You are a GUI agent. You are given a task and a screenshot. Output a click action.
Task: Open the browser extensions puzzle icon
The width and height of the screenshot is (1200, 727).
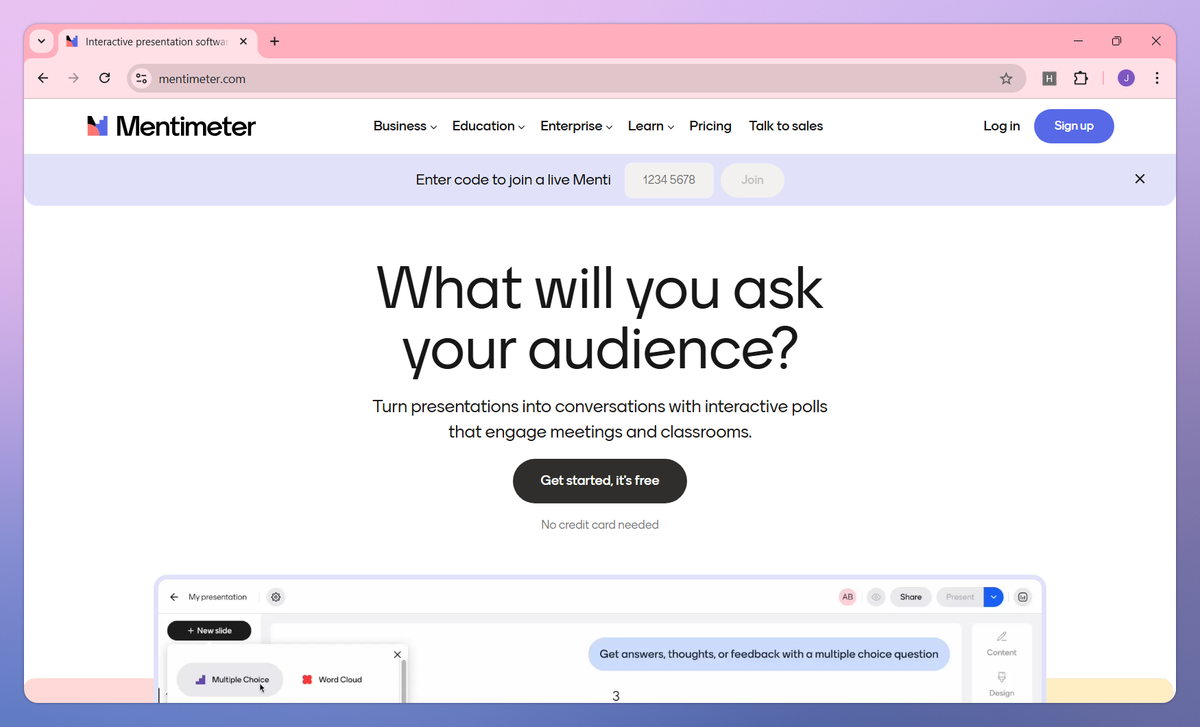(x=1082, y=78)
